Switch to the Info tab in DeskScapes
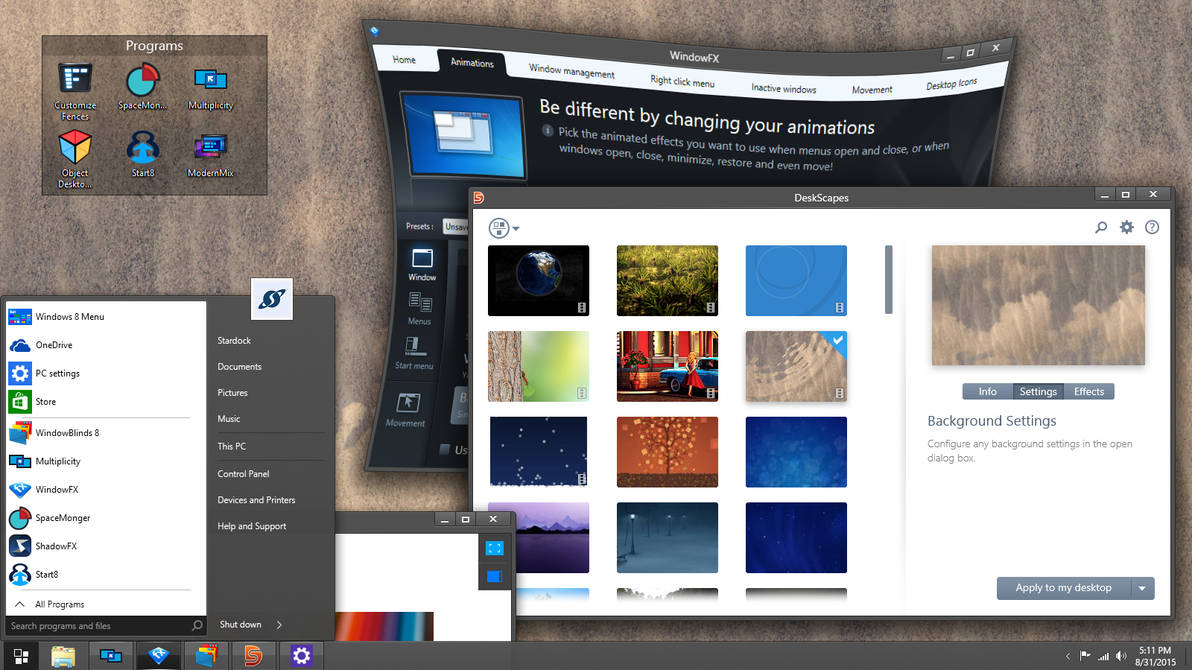Screen dimensions: 1192x670 click(988, 392)
